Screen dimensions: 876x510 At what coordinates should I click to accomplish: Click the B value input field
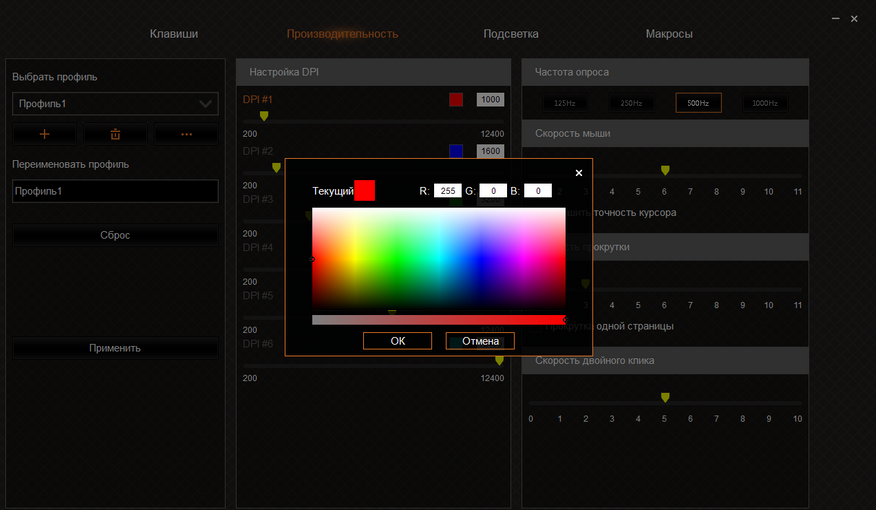[x=538, y=190]
